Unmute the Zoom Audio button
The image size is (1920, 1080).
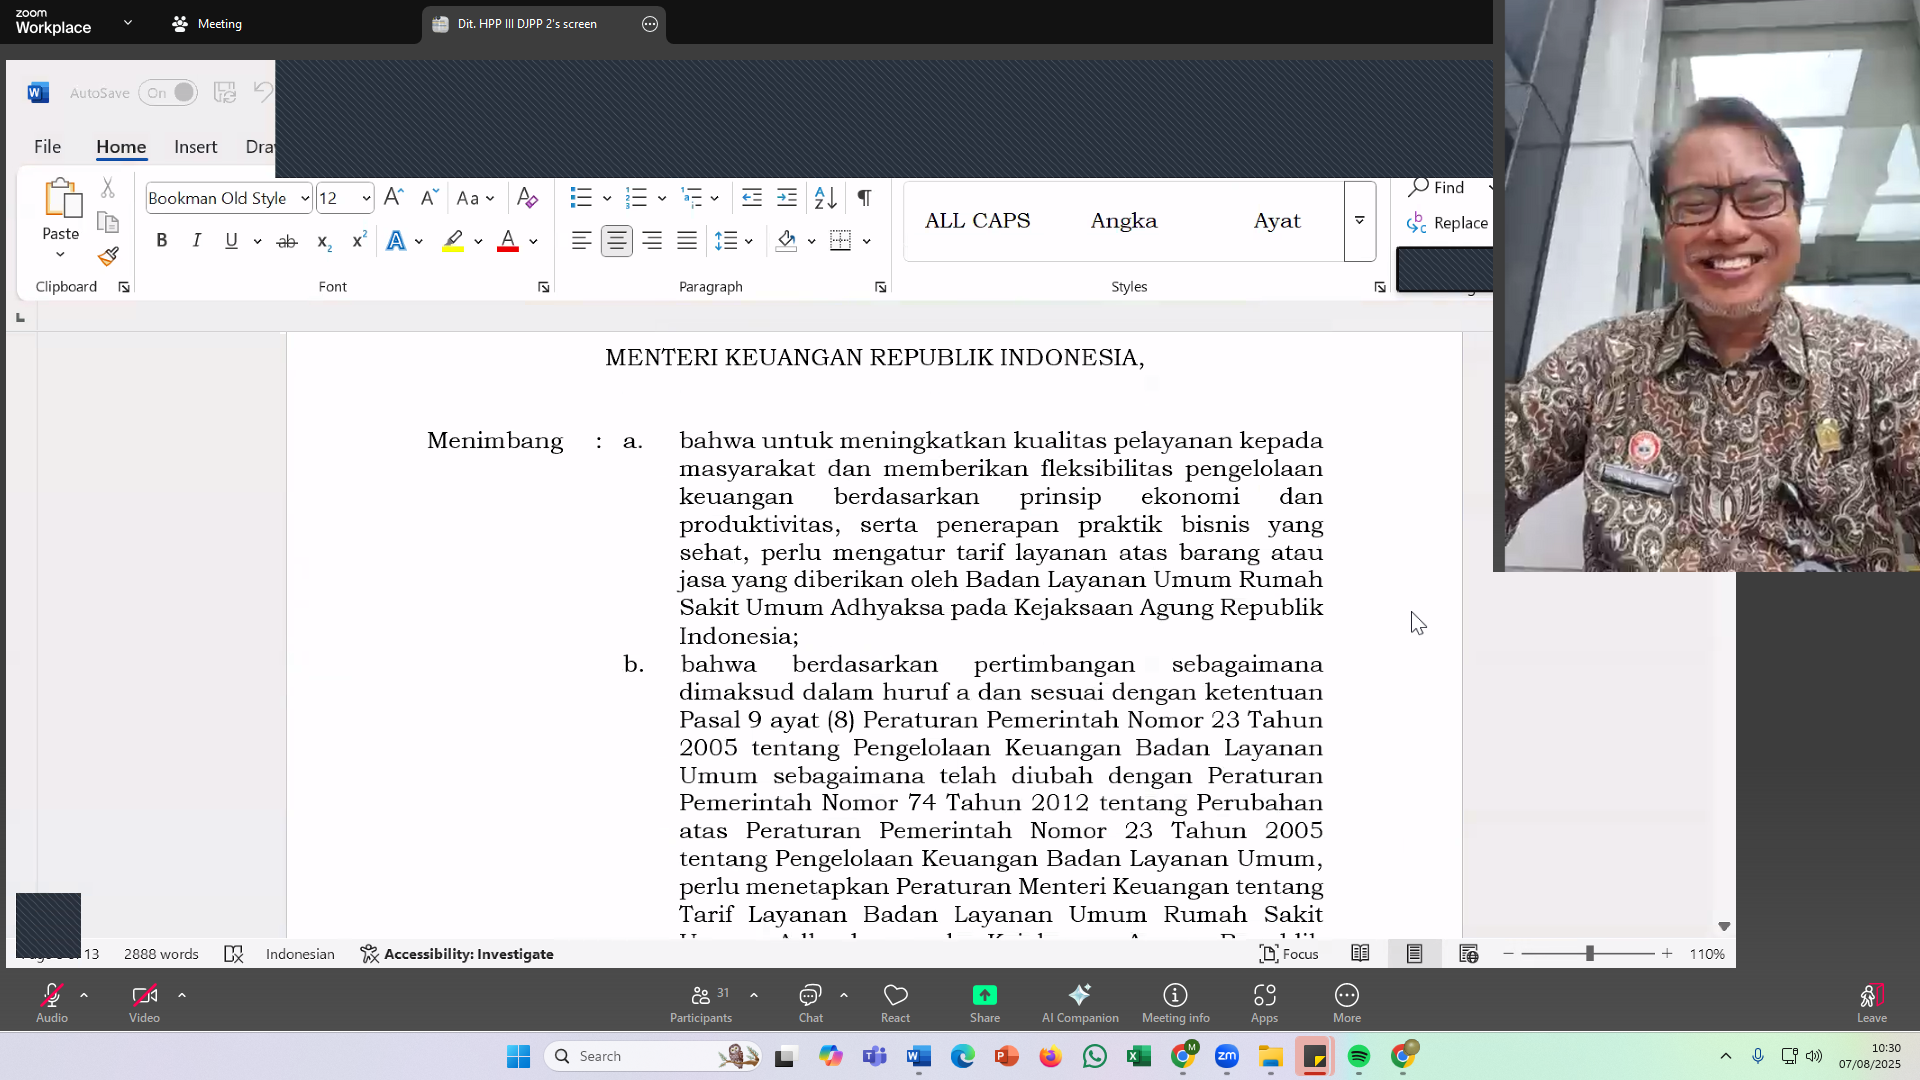tap(52, 1003)
